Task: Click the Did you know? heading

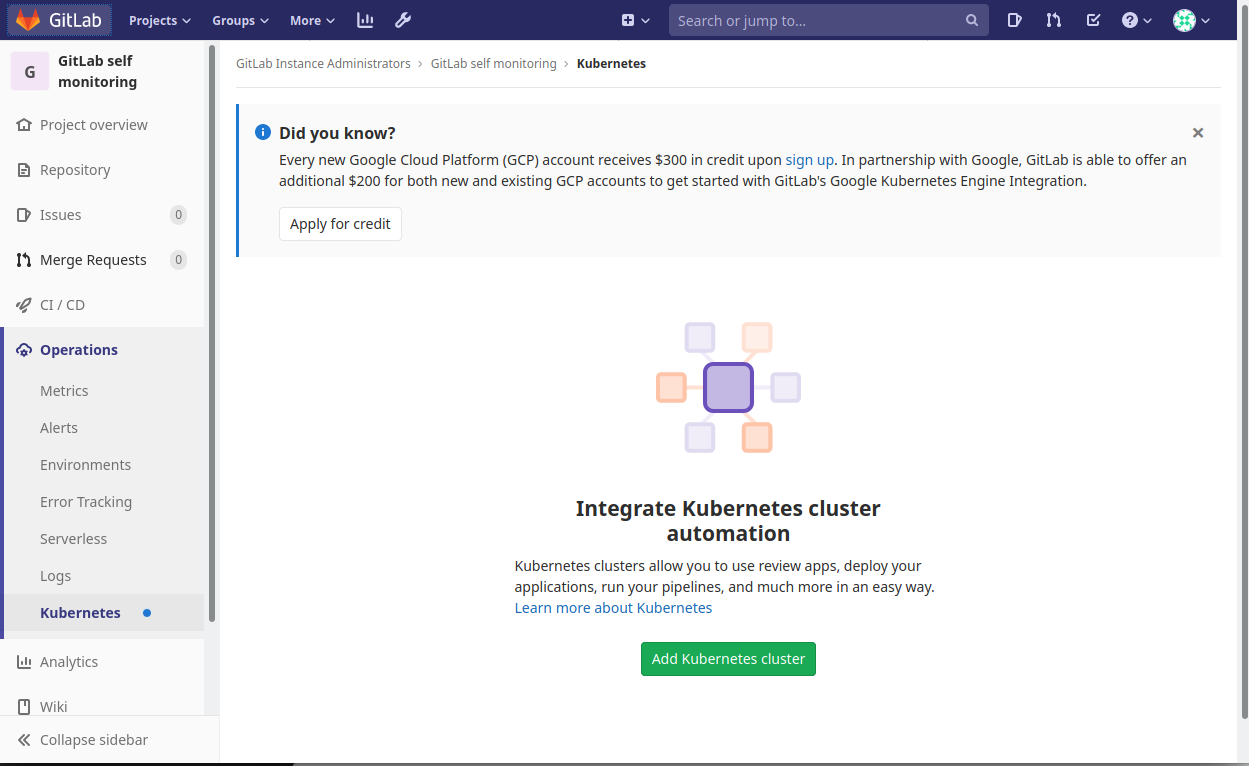Action: pyautogui.click(x=337, y=133)
